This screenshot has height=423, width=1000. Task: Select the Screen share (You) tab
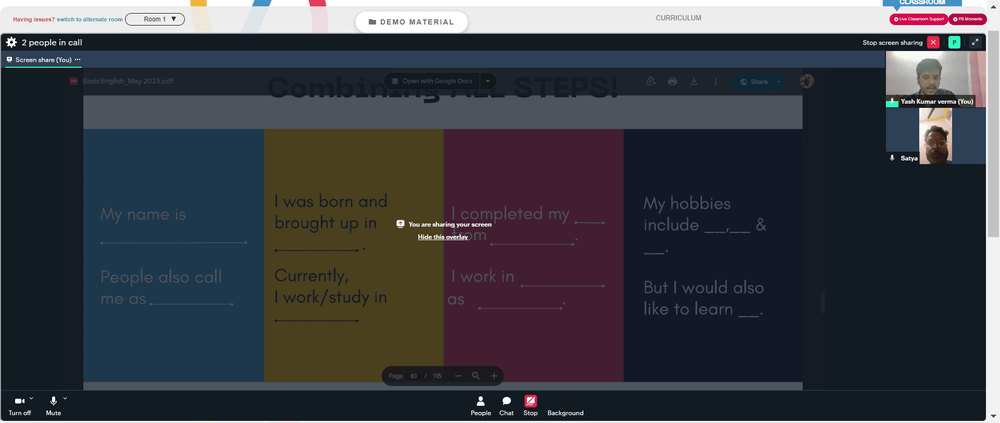point(43,59)
